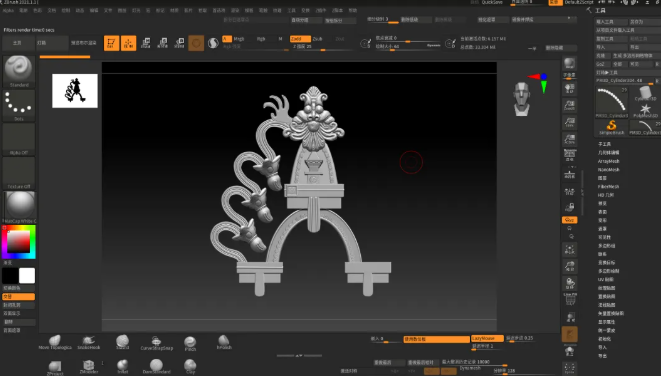Click the GoZ button
The height and width of the screenshot is (376, 661).
pyautogui.click(x=600, y=64)
